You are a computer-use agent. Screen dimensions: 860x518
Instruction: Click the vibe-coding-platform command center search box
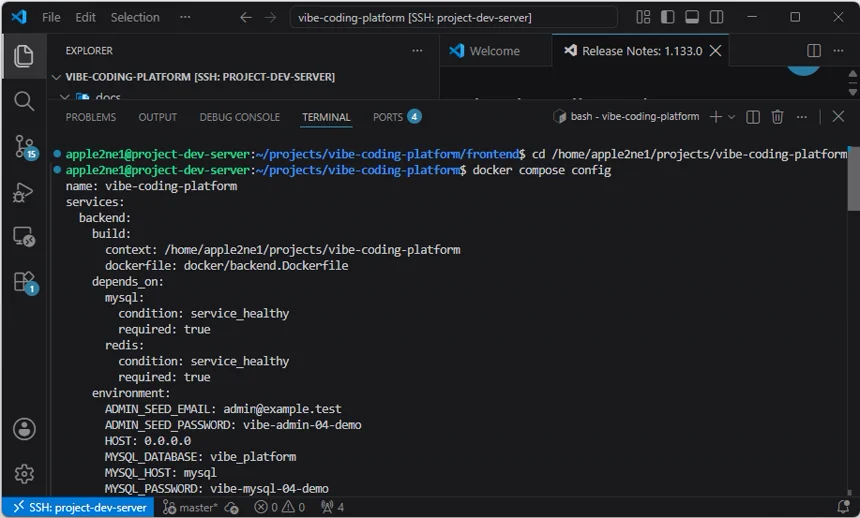coord(454,18)
